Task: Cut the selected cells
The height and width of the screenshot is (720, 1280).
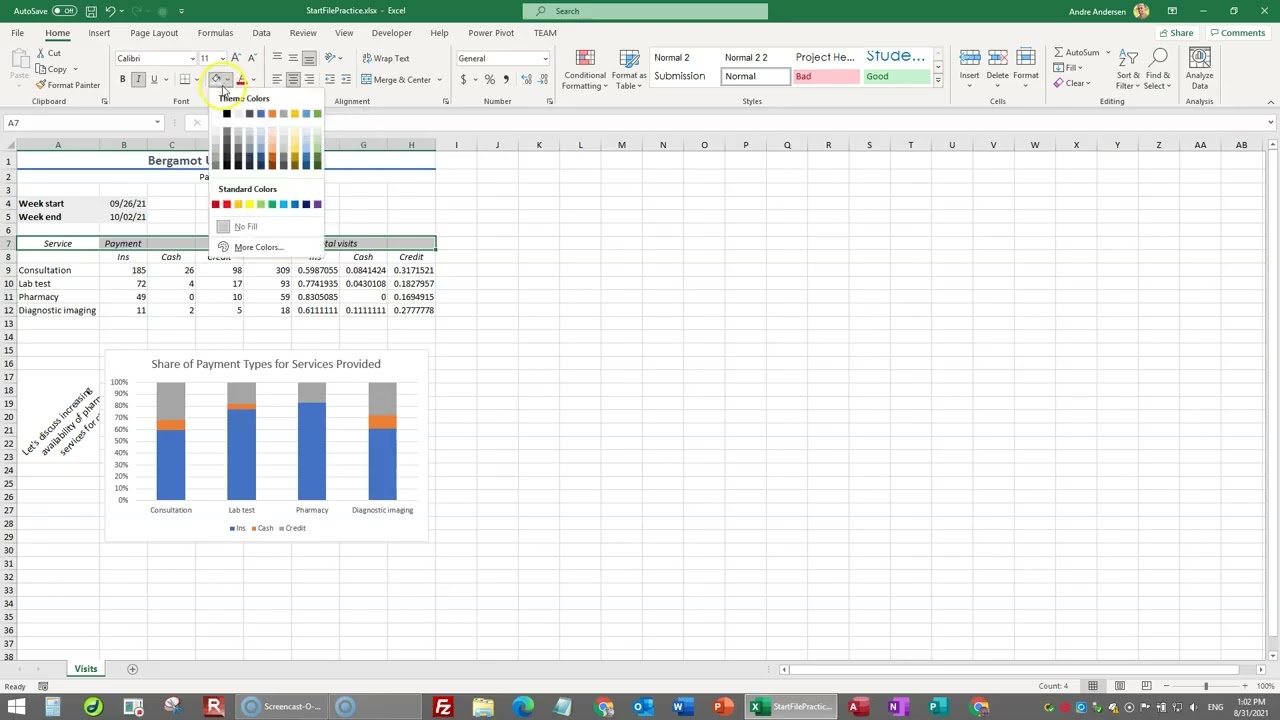Action: click(48, 53)
